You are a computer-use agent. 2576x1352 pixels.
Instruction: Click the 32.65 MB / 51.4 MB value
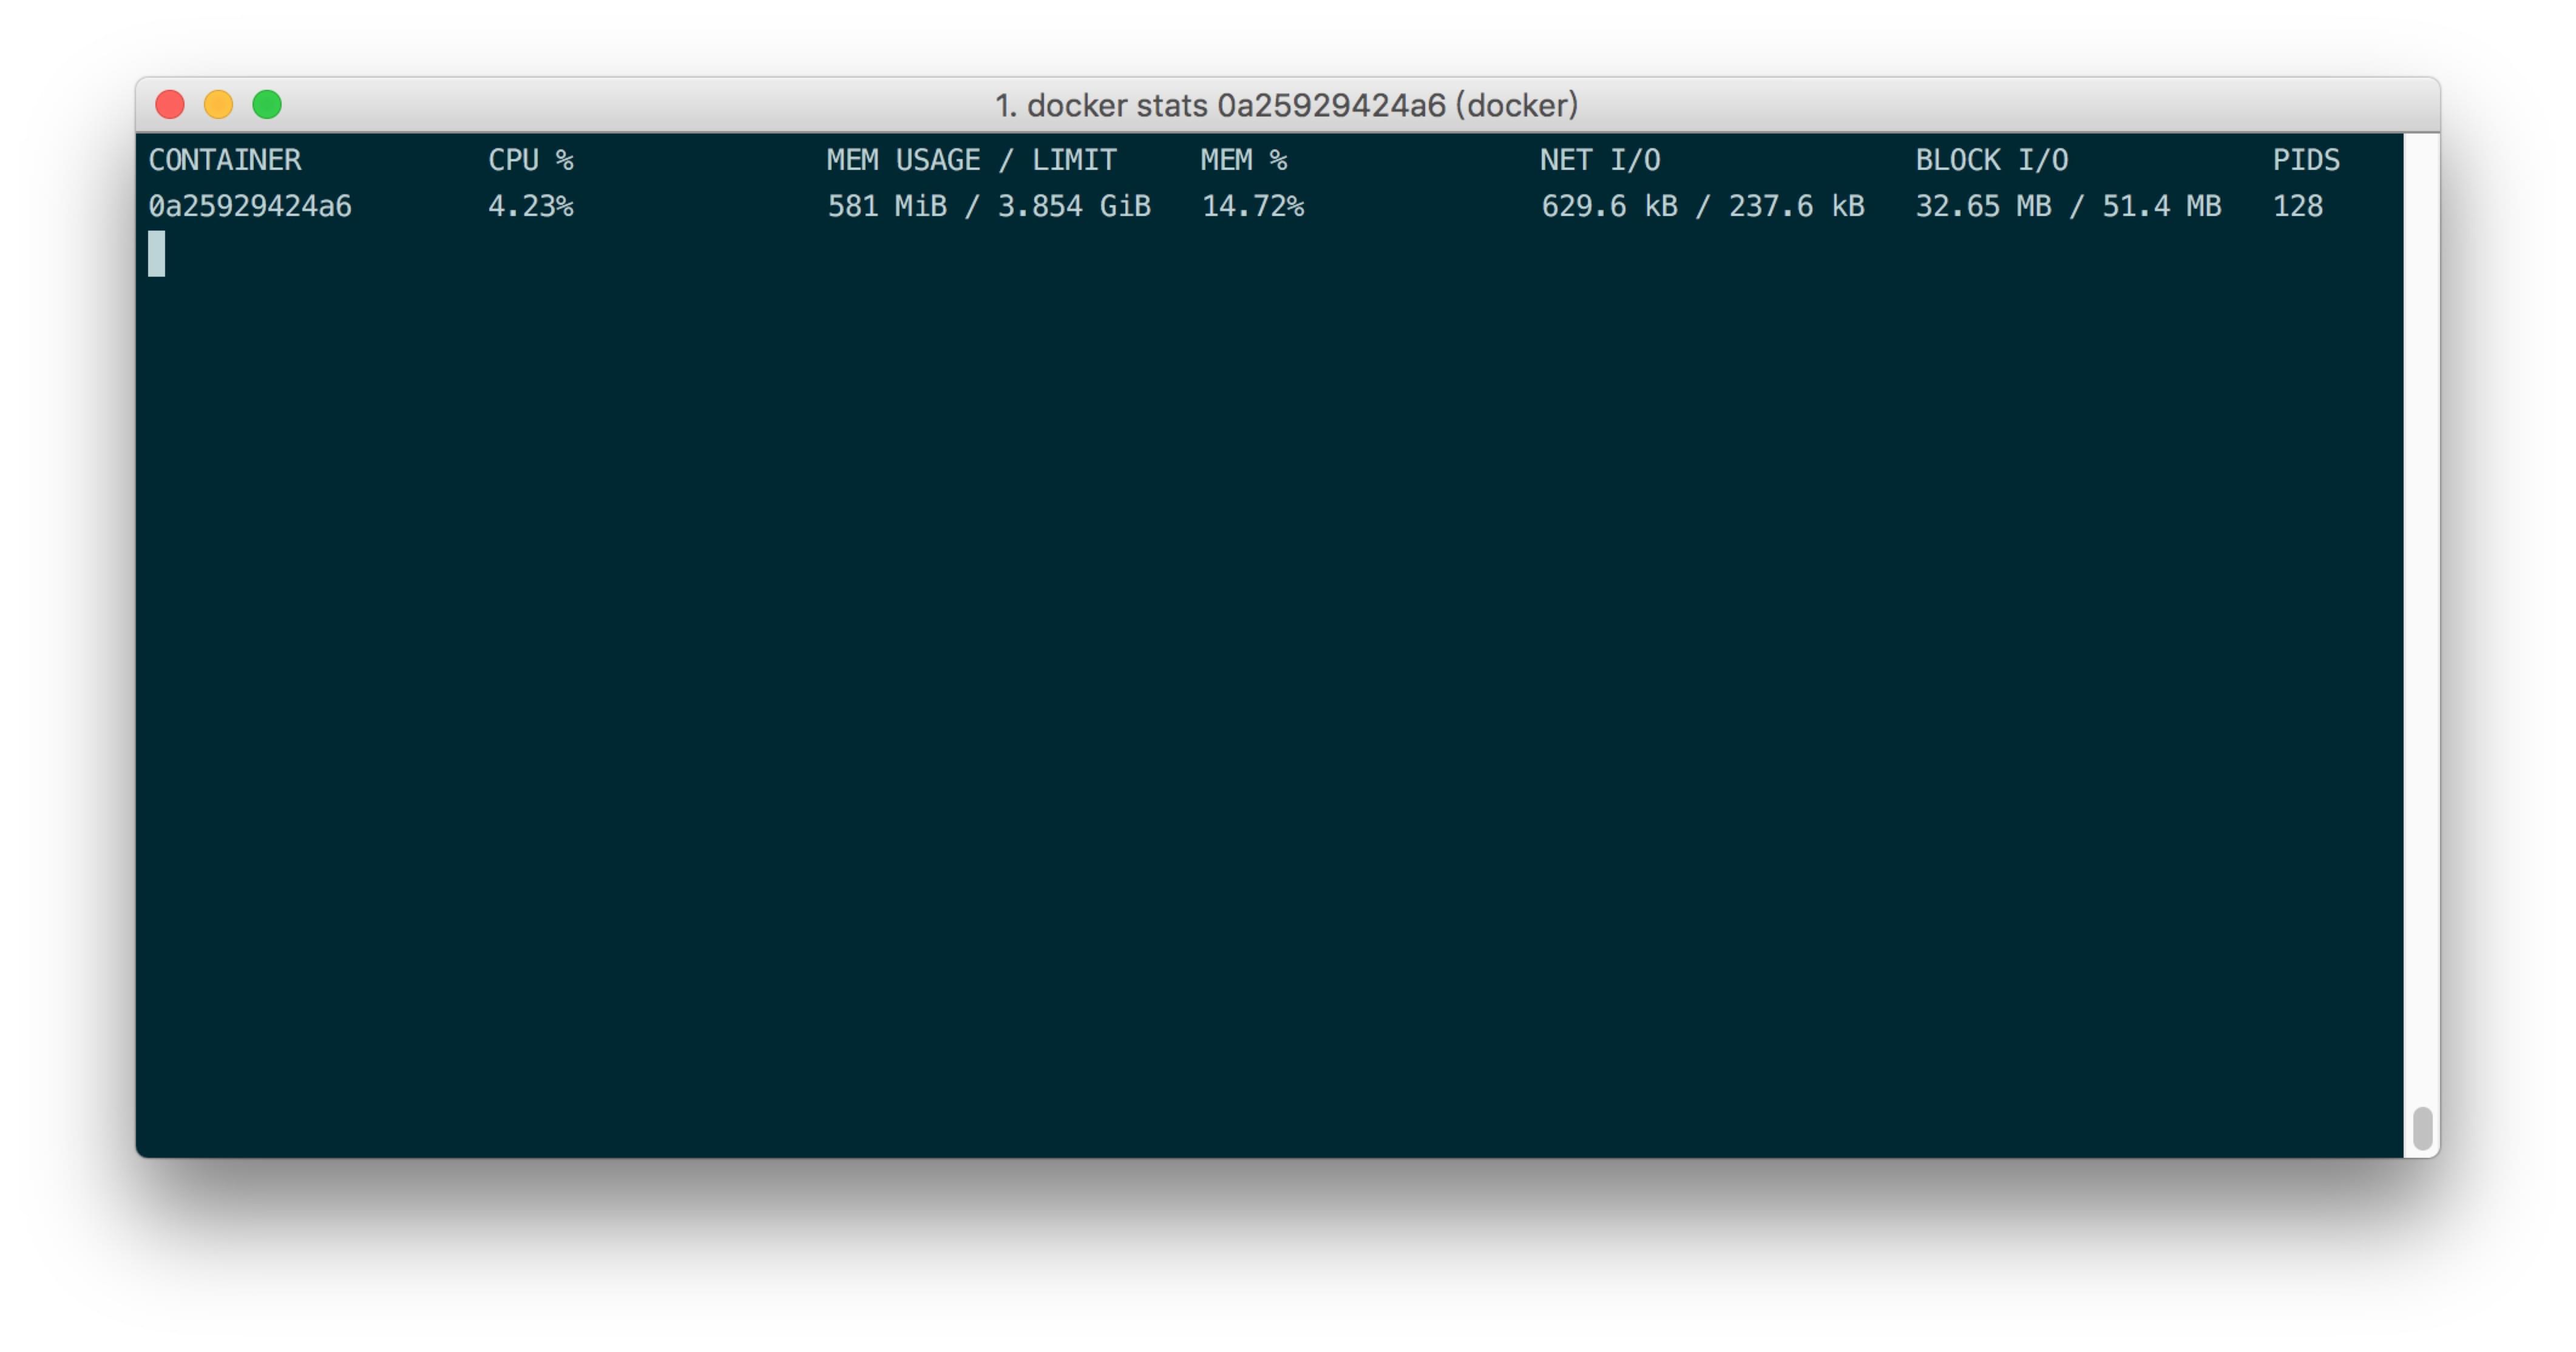click(x=2067, y=206)
